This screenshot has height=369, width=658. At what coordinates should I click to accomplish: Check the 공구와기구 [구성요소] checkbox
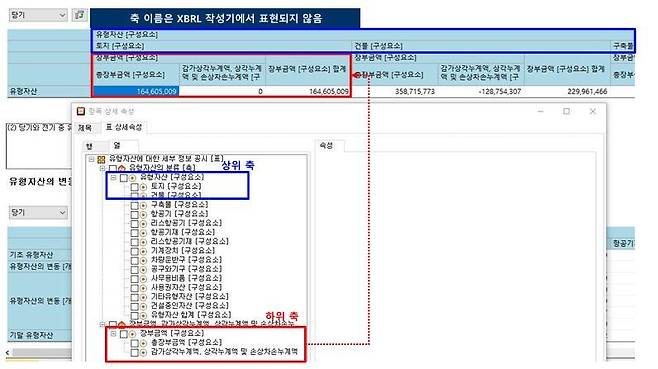click(x=134, y=270)
